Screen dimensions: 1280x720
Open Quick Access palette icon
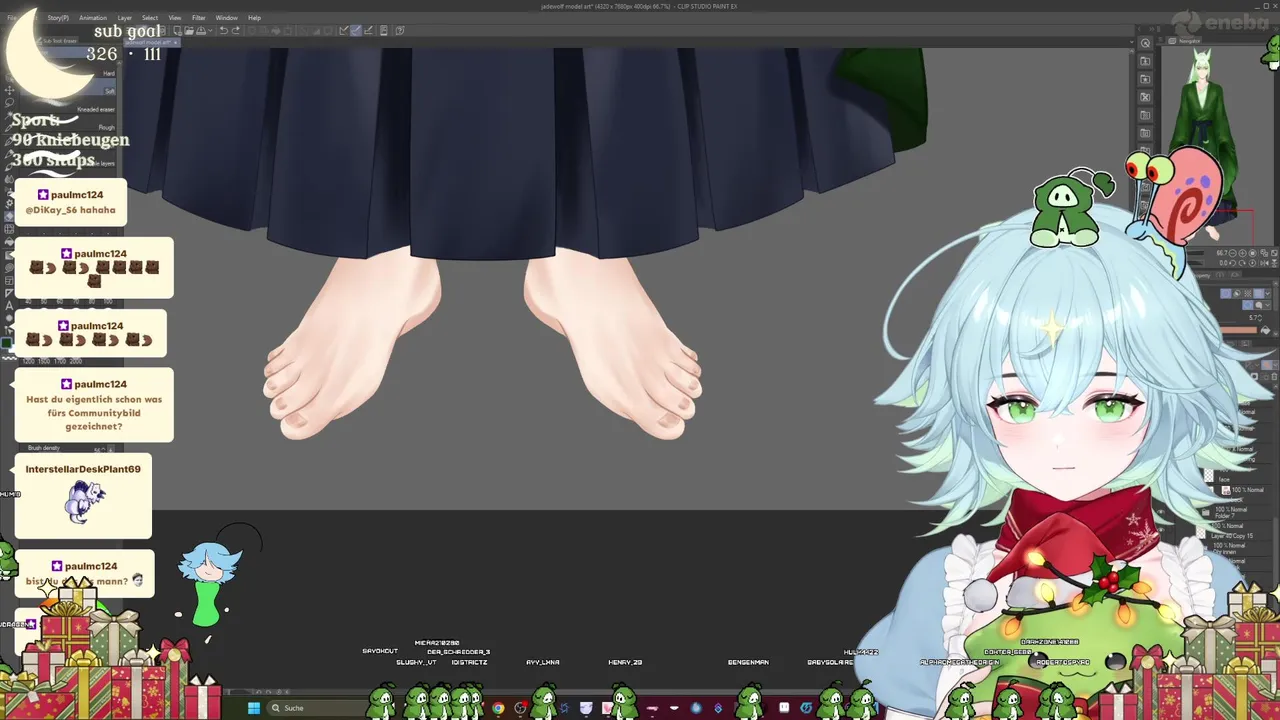pyautogui.click(x=1145, y=43)
